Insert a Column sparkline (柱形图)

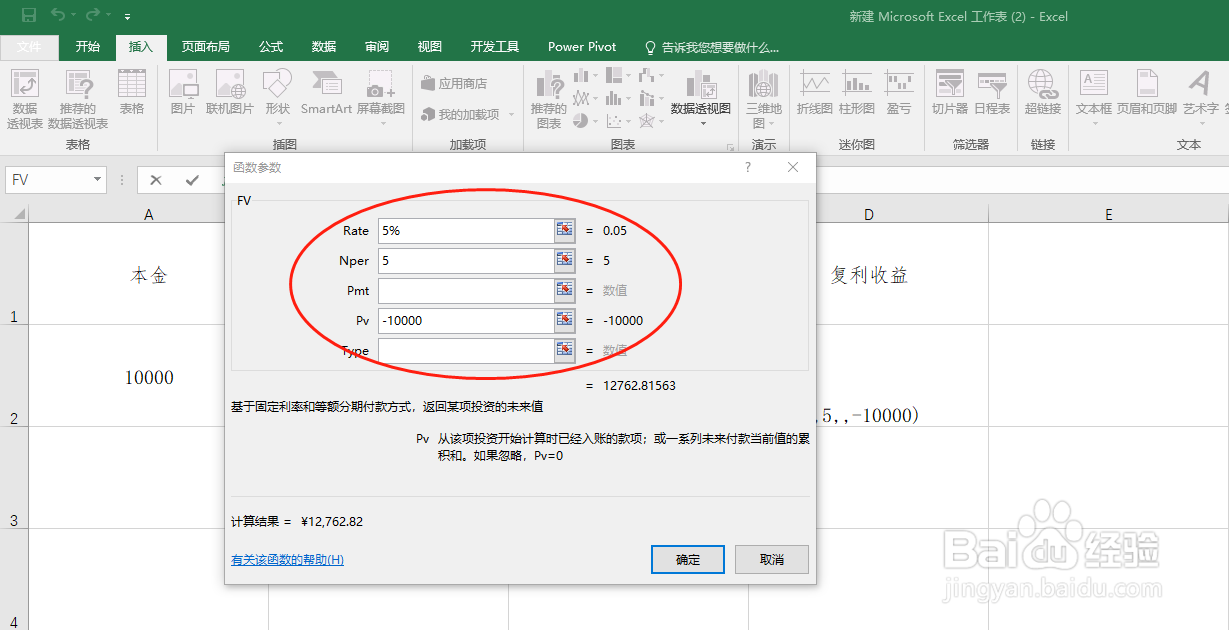click(x=857, y=93)
